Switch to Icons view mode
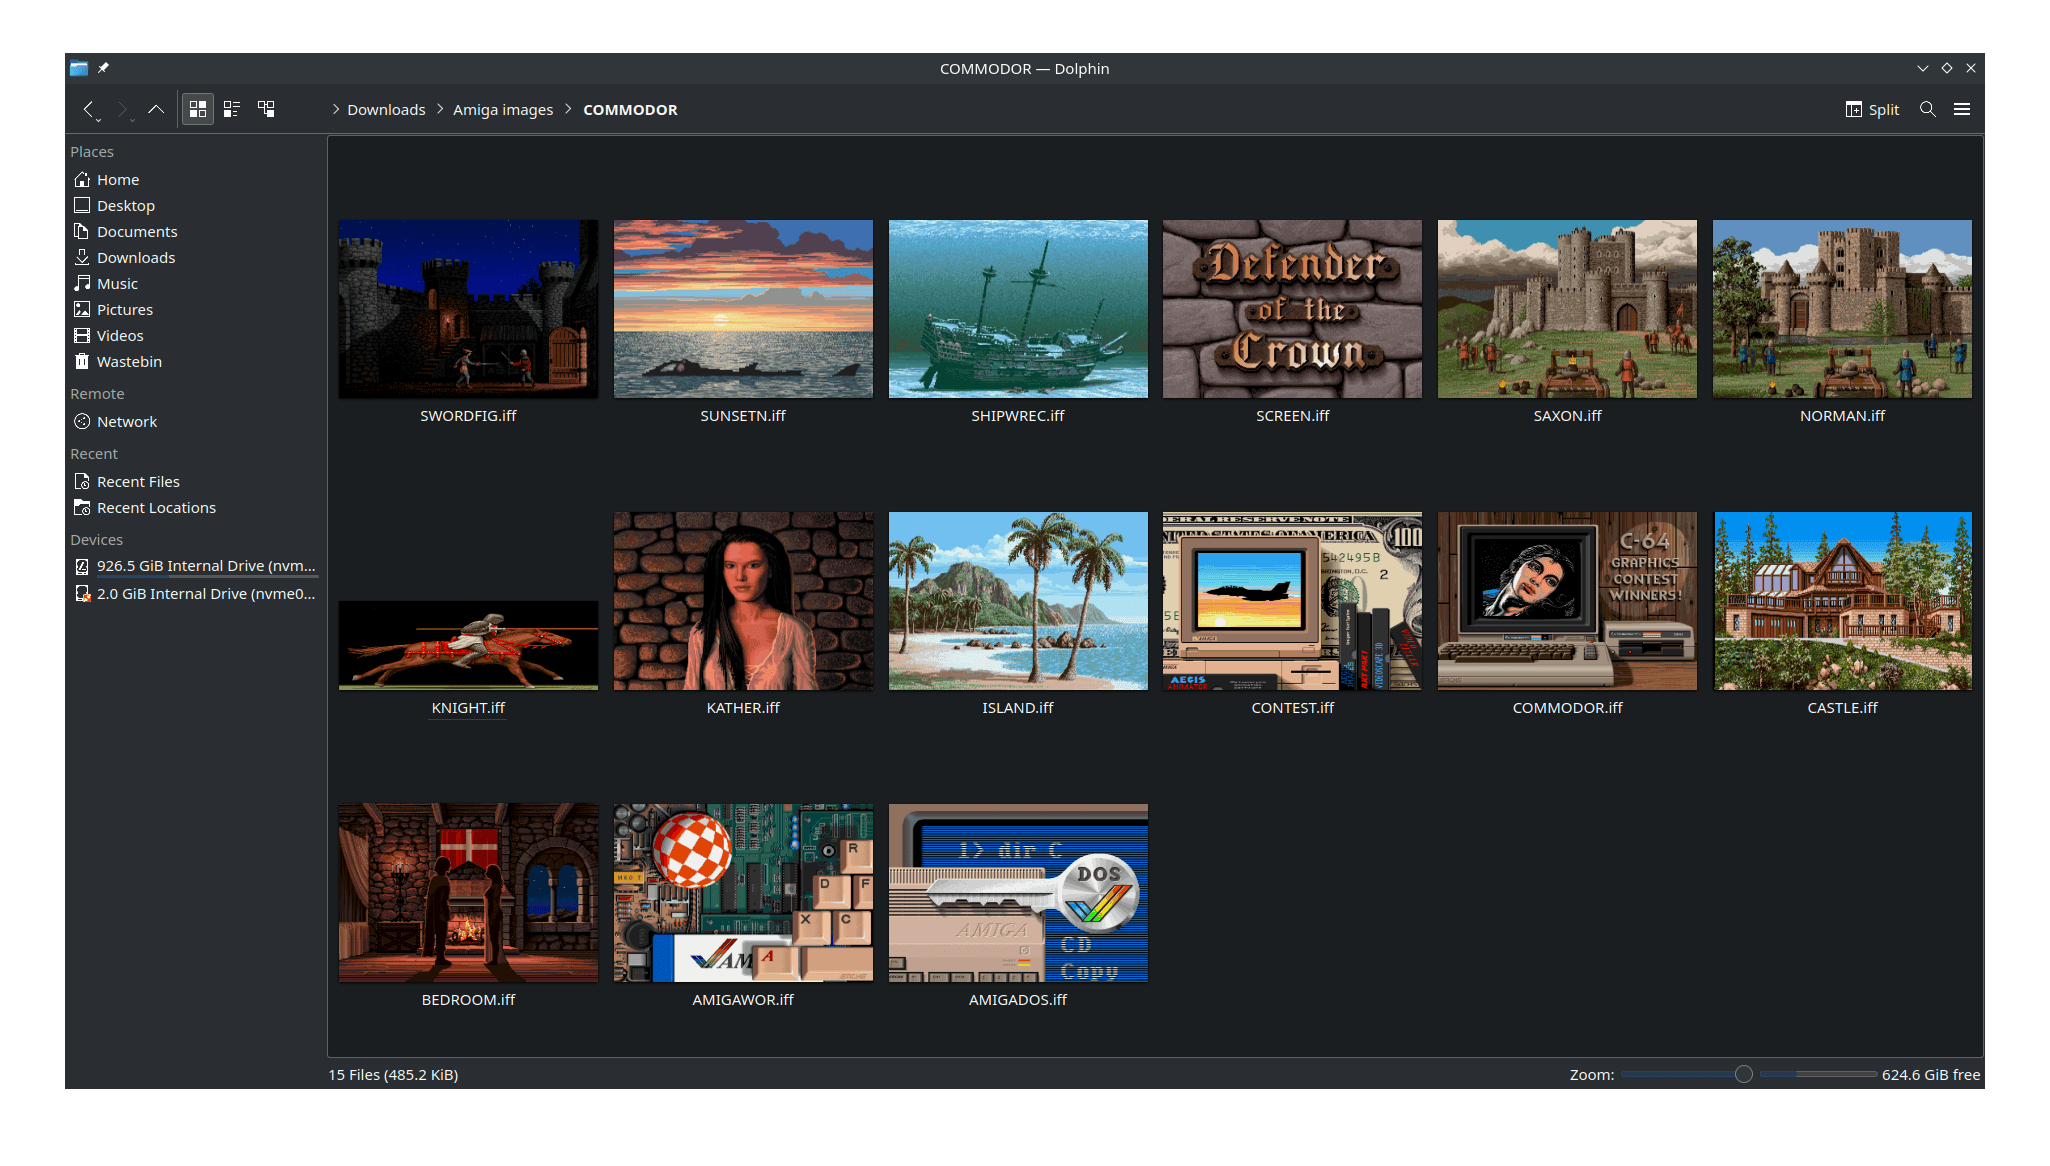Viewport: 2050px width, 1166px height. pyautogui.click(x=198, y=109)
